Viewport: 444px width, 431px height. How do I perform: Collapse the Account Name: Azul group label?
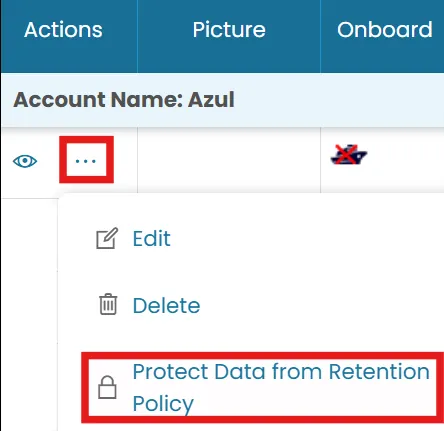(x=124, y=99)
